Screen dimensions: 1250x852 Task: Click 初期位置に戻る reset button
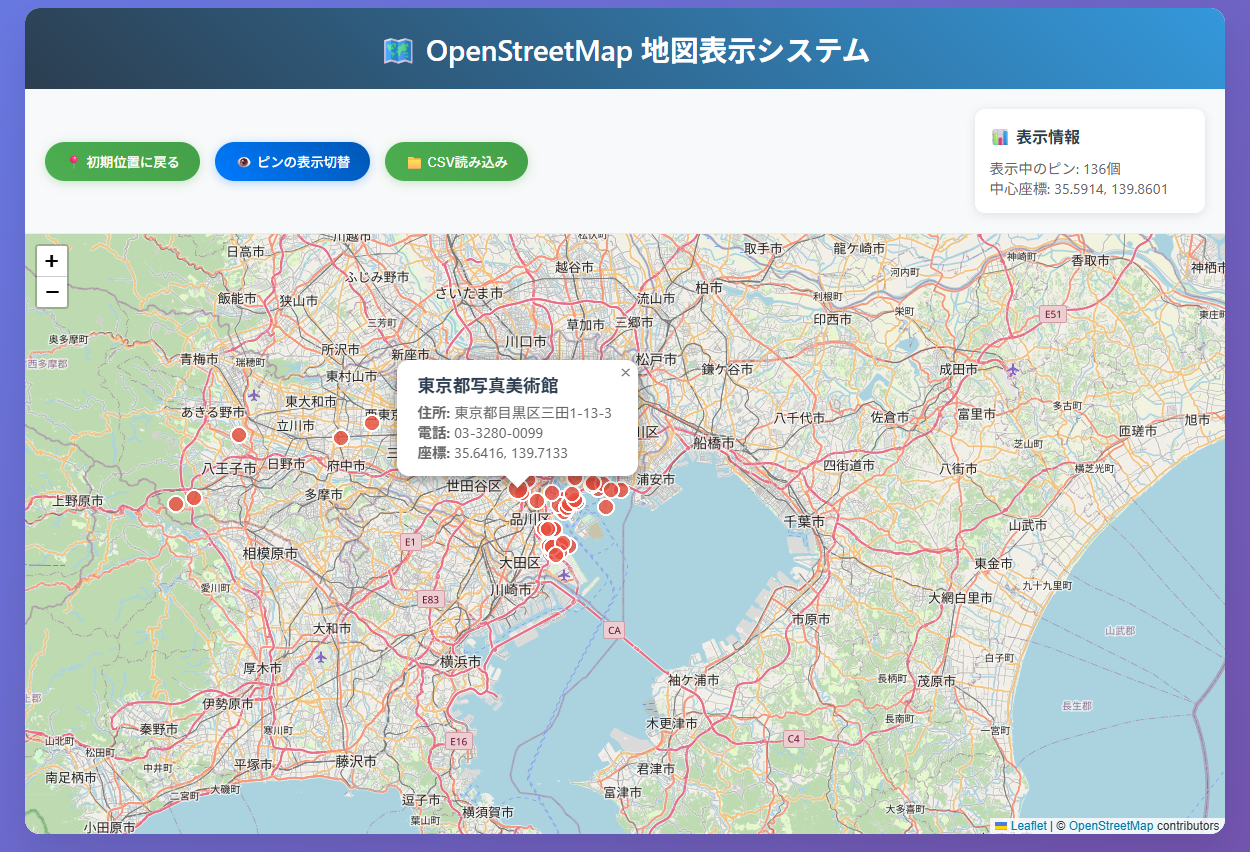pyautogui.click(x=122, y=162)
